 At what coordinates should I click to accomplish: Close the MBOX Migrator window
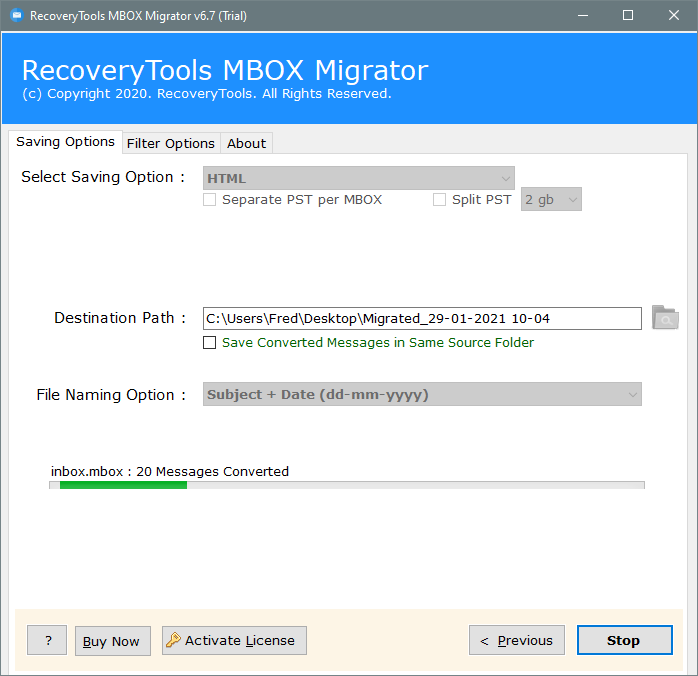click(674, 16)
